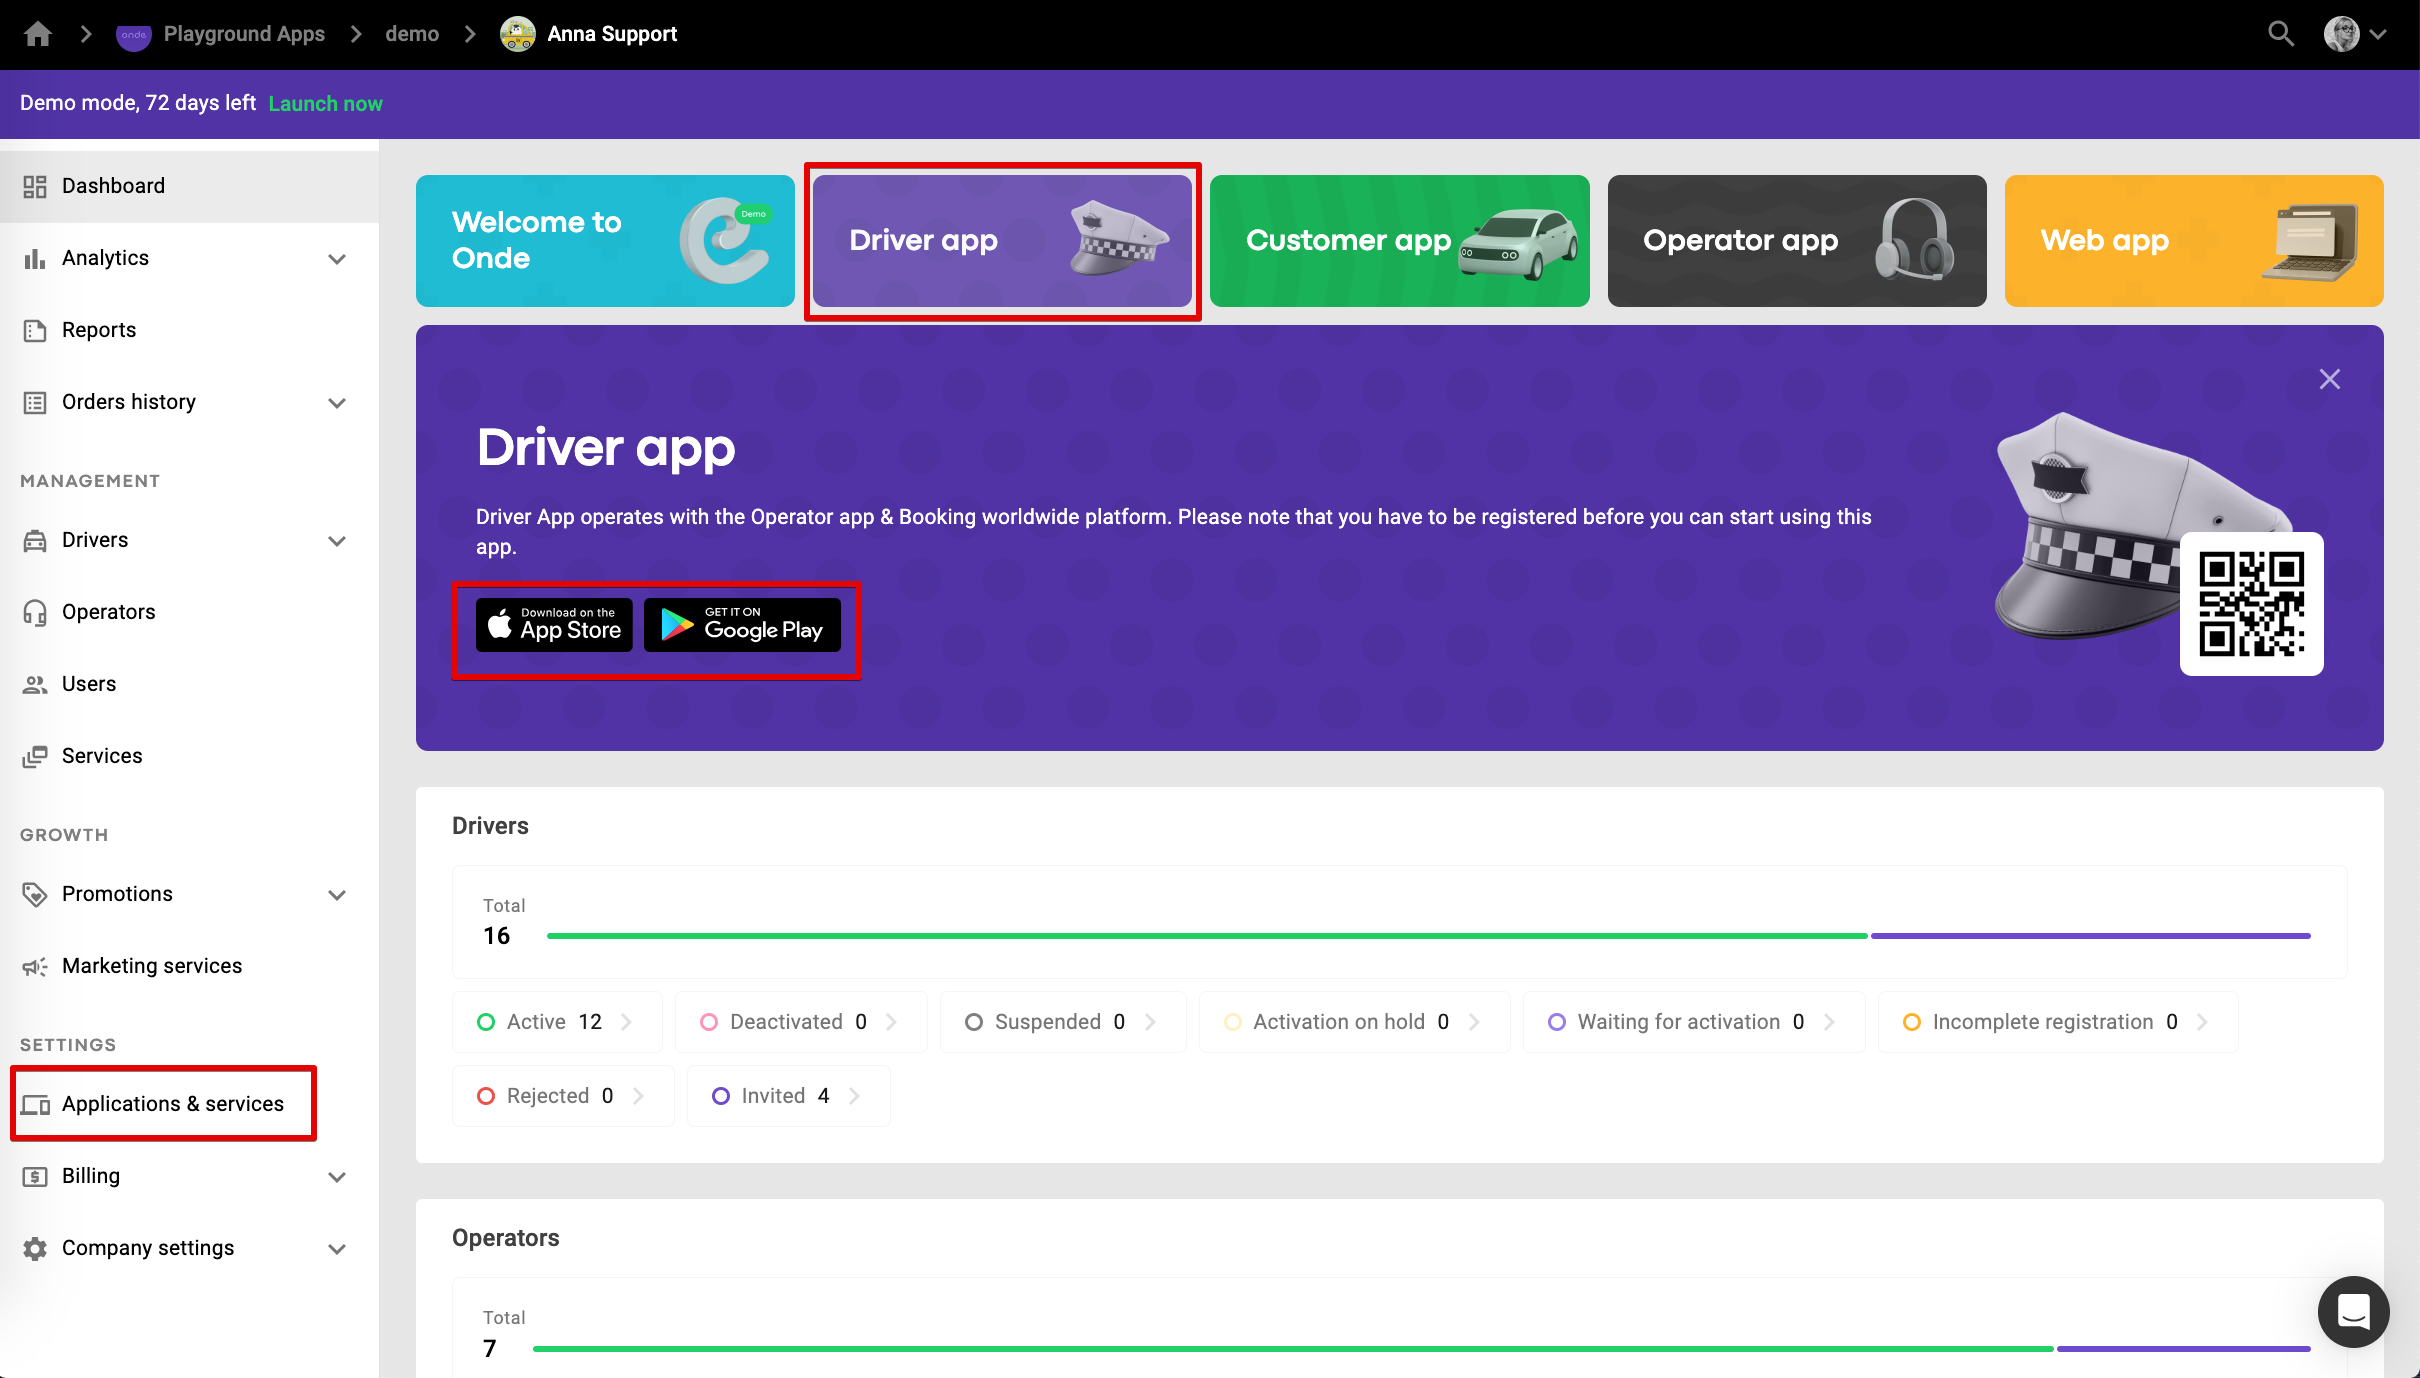The width and height of the screenshot is (2420, 1378).
Task: Open the search magnifier icon
Action: [x=2280, y=34]
